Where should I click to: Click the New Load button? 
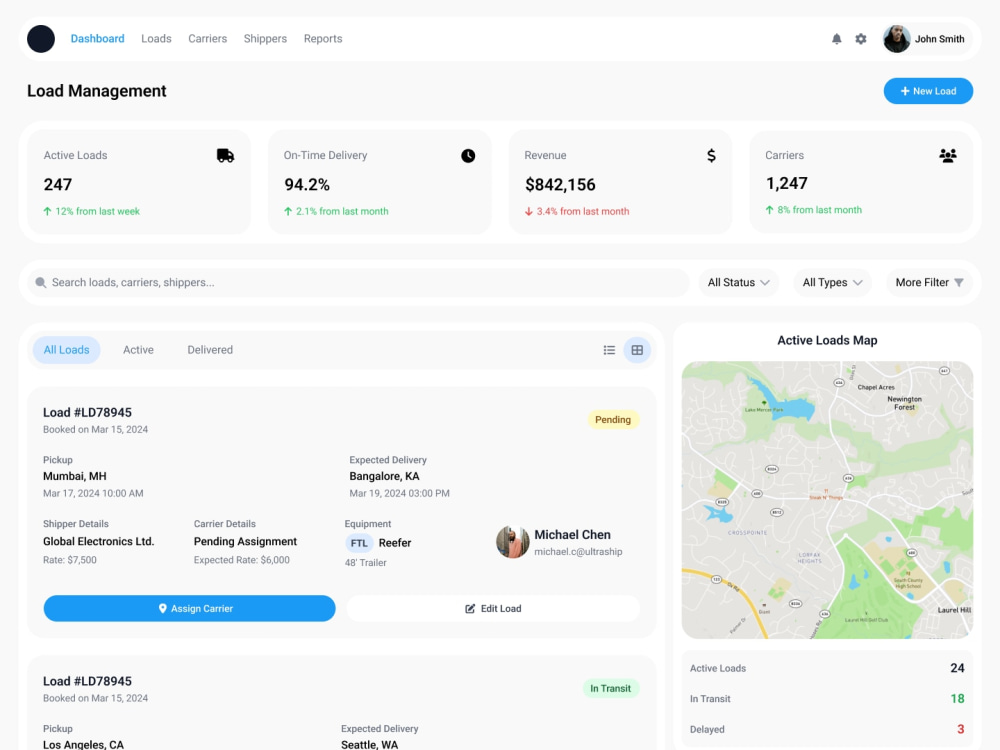click(x=928, y=91)
